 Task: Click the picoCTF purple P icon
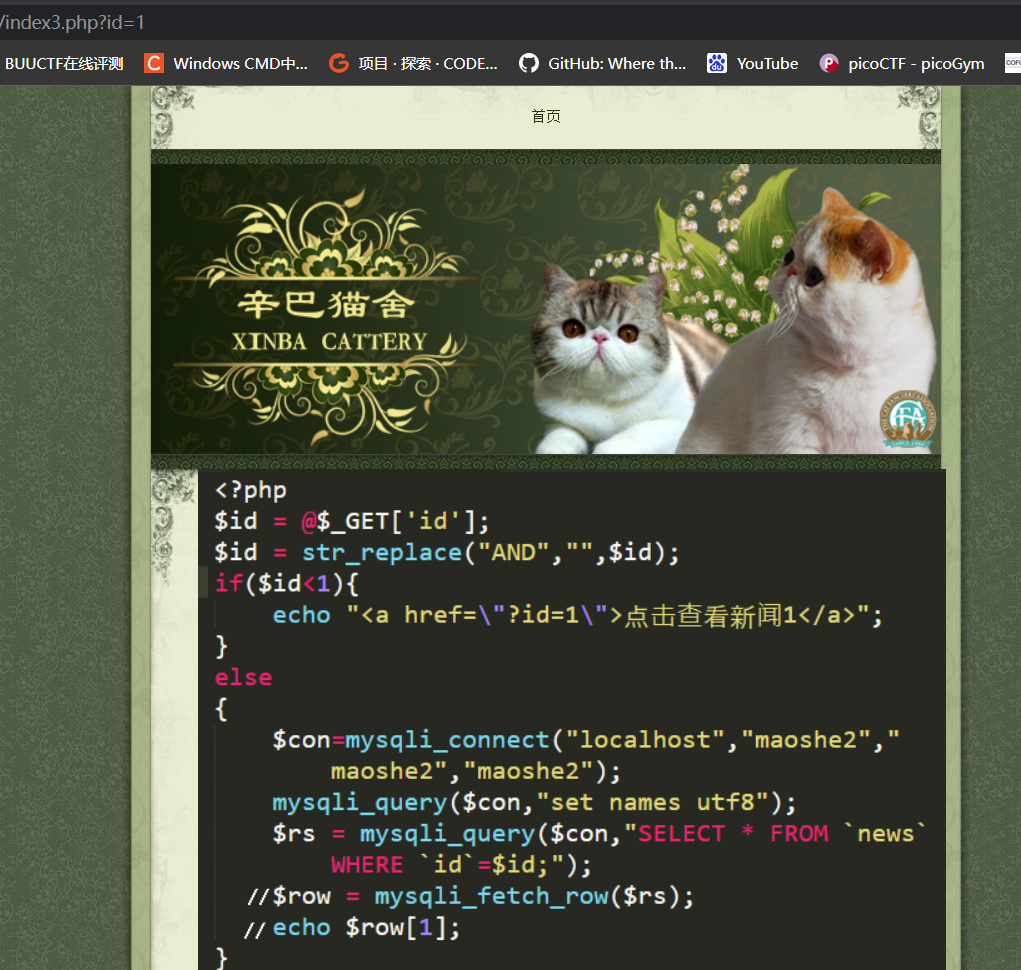(828, 63)
